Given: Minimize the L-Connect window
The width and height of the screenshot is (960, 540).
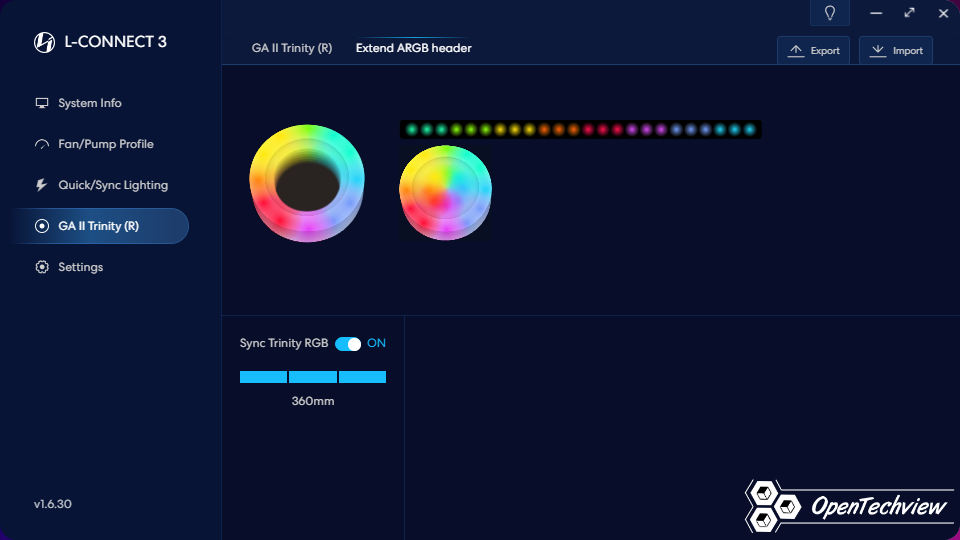Looking at the screenshot, I should [x=876, y=13].
